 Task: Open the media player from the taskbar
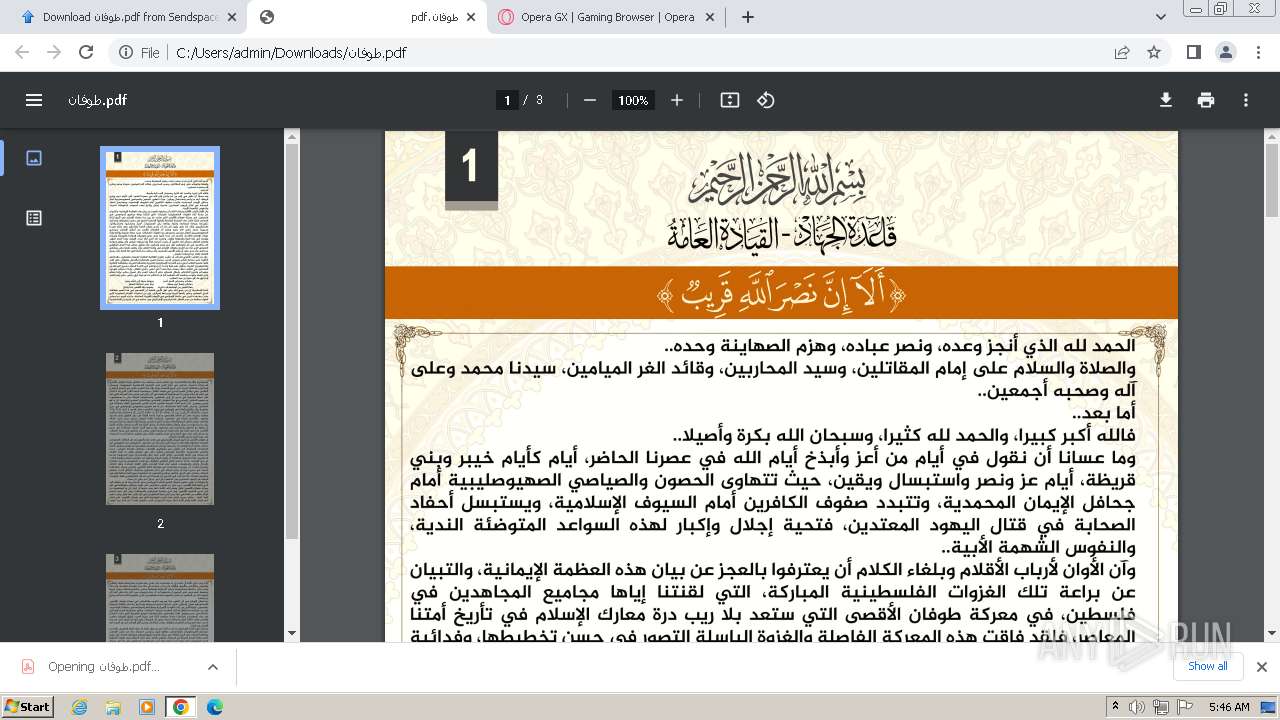click(147, 707)
